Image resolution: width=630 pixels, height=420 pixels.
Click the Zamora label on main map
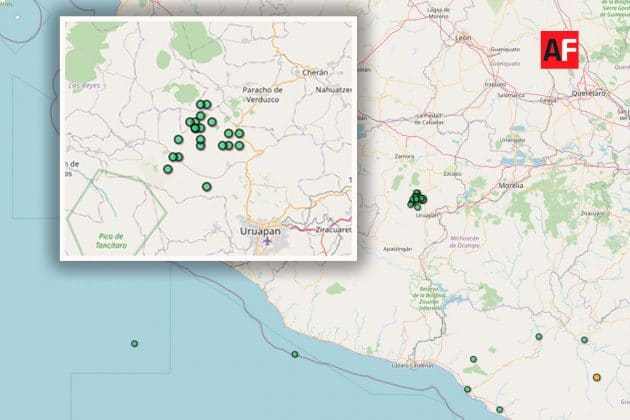[x=405, y=158]
